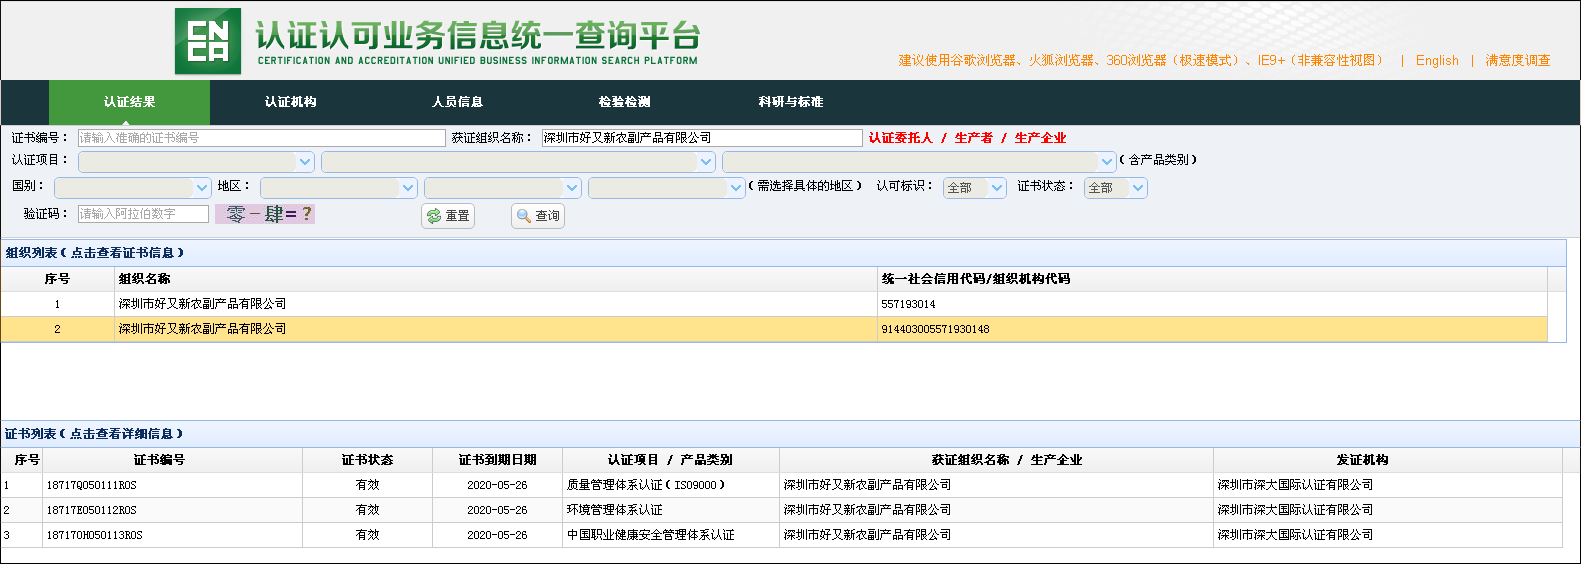The height and width of the screenshot is (564, 1581).
Task: Open the 国别 country dropdown
Action: tap(132, 187)
